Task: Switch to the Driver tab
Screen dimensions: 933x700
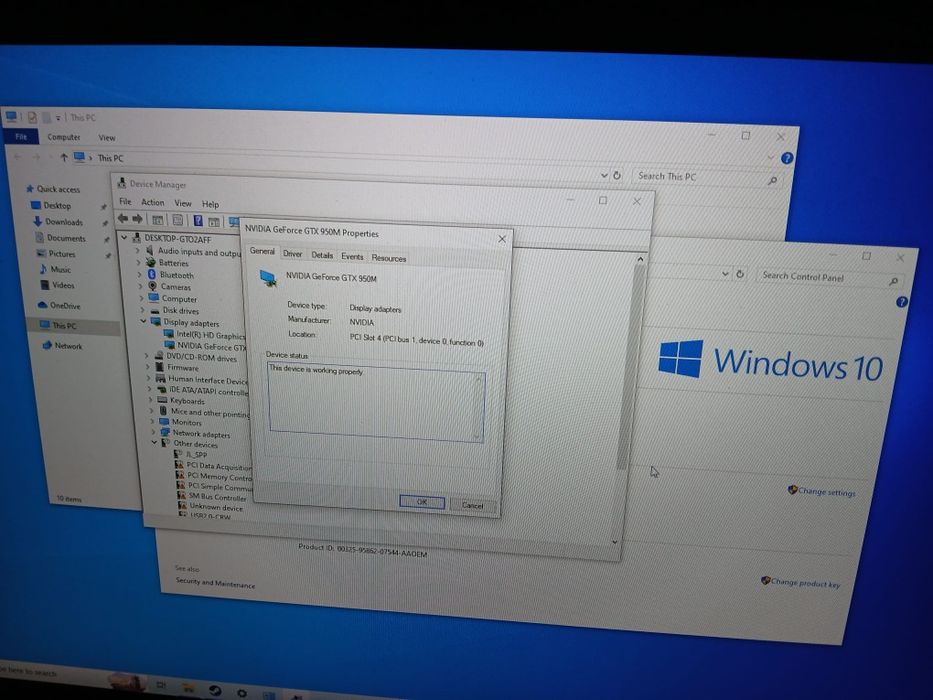Action: pos(292,254)
